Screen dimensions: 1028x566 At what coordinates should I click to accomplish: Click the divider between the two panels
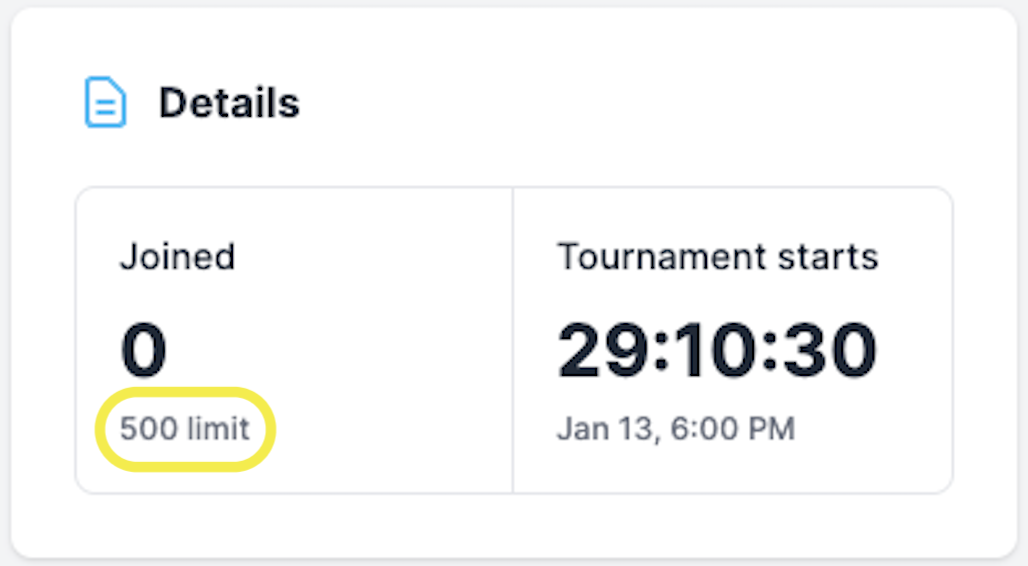point(513,340)
